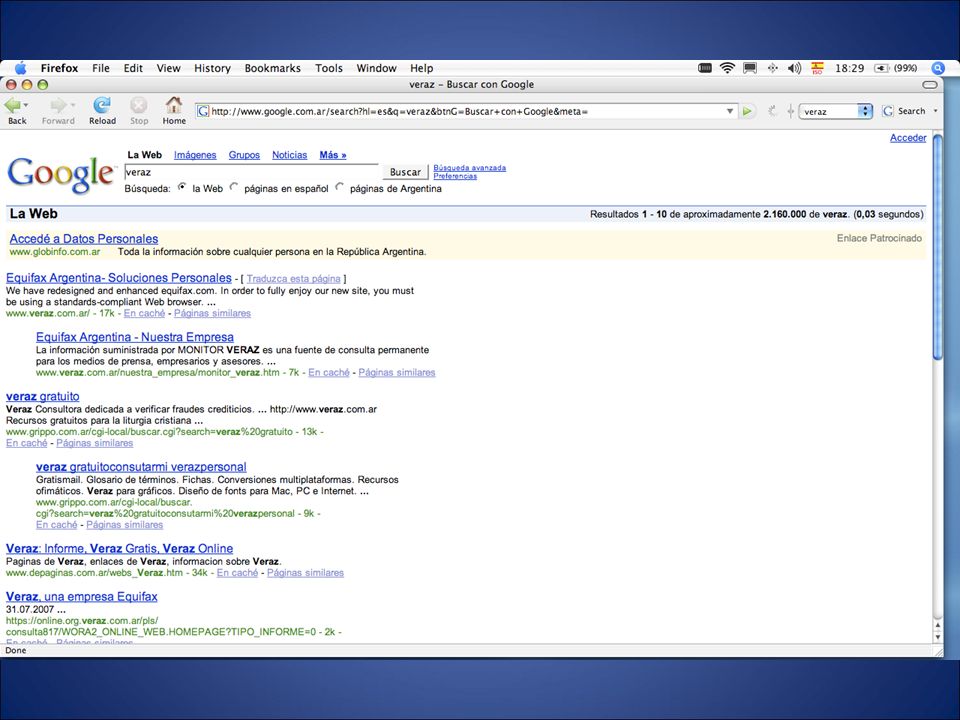The image size is (960, 720).
Task: Click the green Go arrow beside the URL
Action: (x=747, y=111)
